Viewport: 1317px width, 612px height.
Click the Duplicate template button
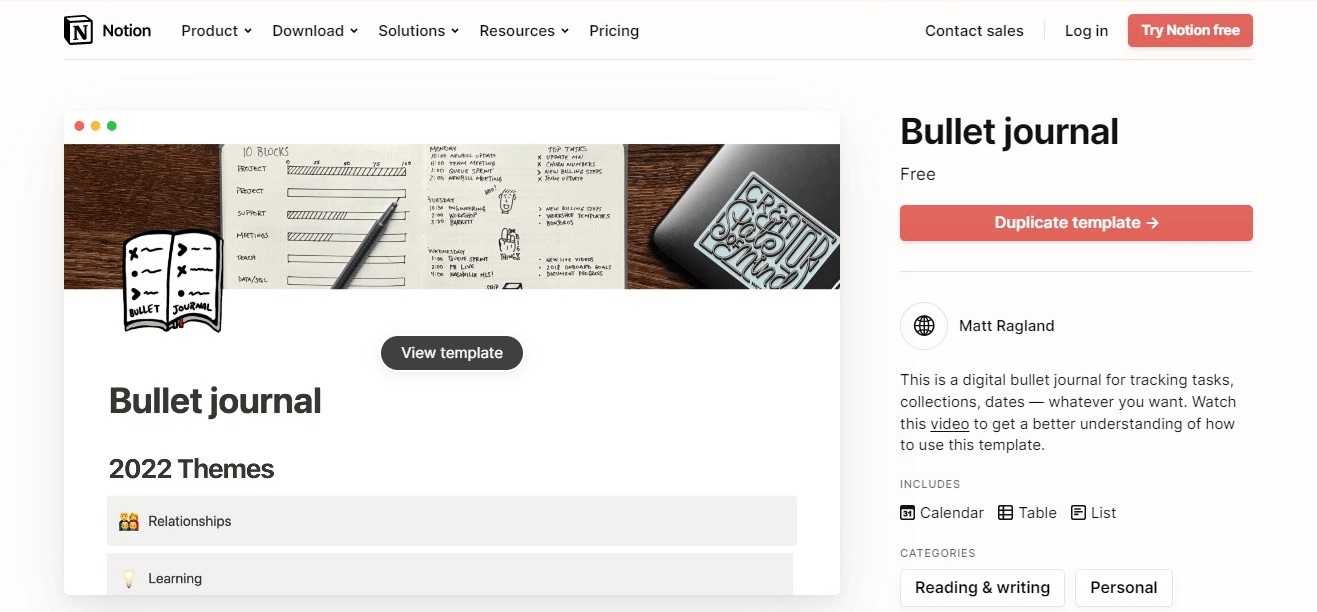coord(1076,222)
